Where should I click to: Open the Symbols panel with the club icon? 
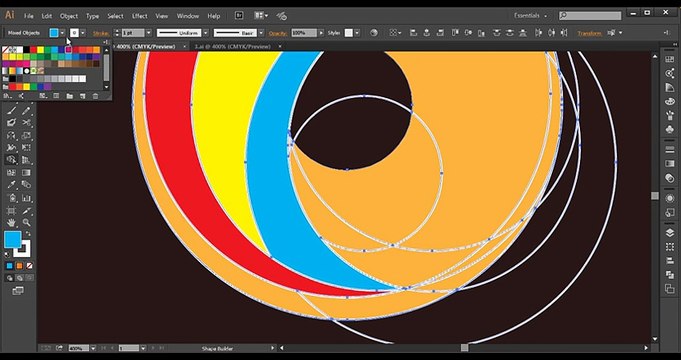(669, 129)
